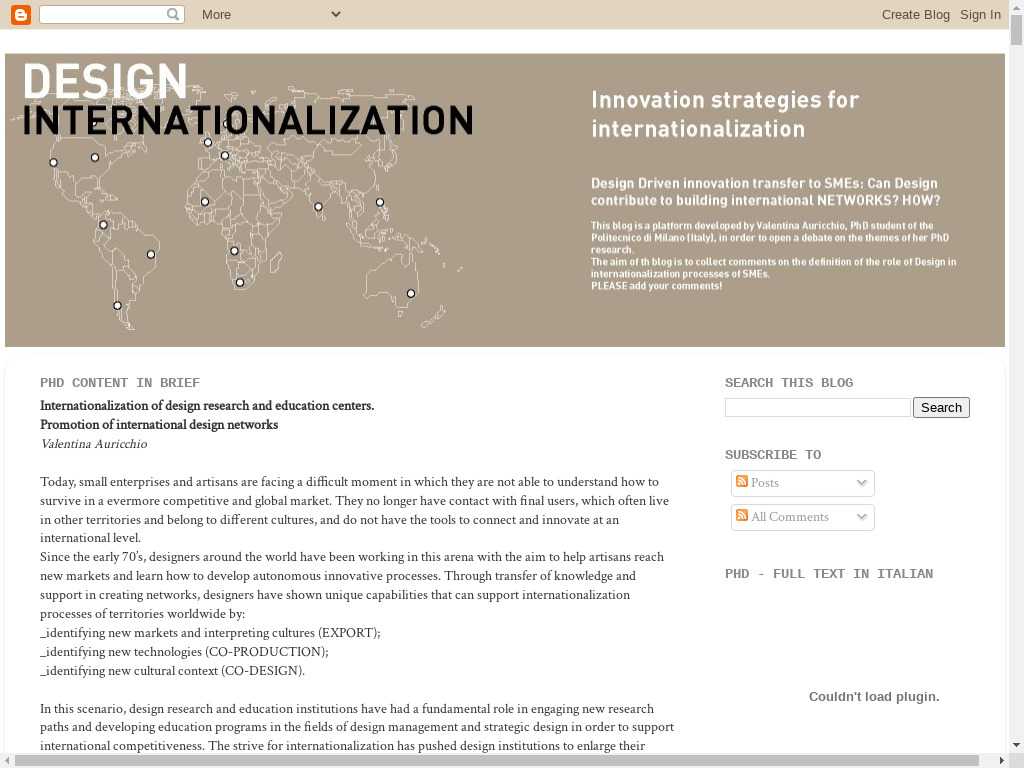Click the vertical scrollbar down arrow

pos(1016,745)
